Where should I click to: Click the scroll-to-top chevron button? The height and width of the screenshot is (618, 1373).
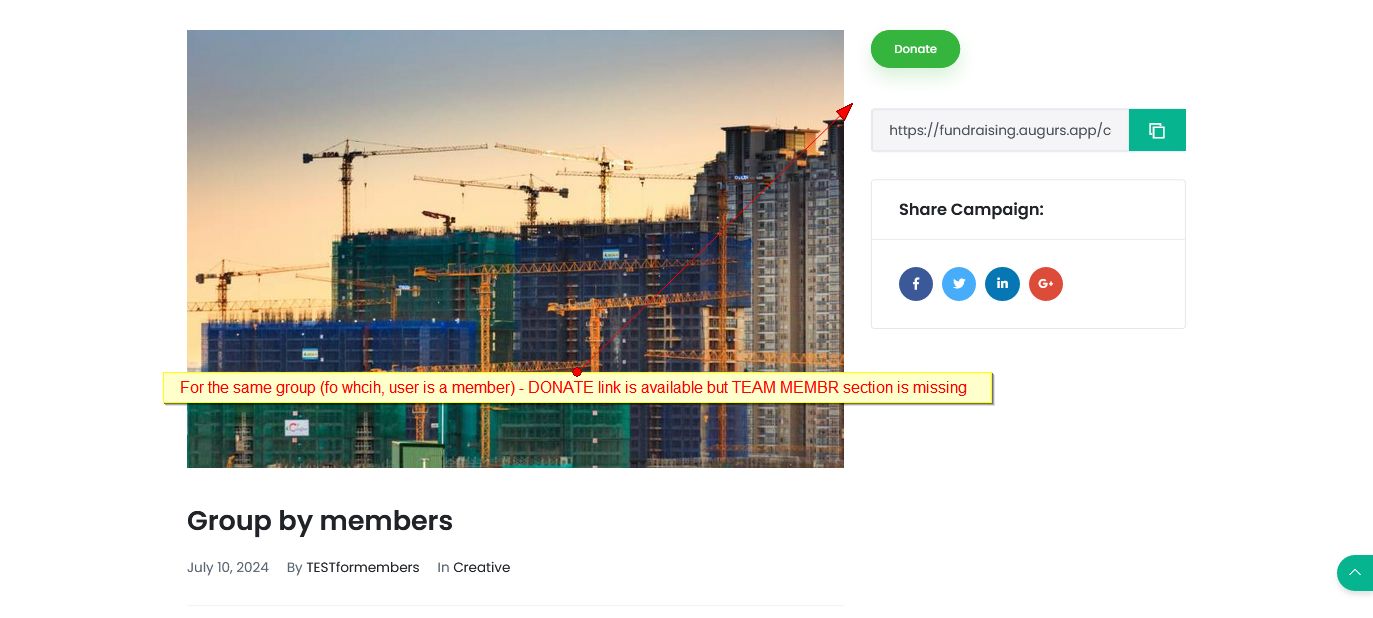pos(1355,573)
